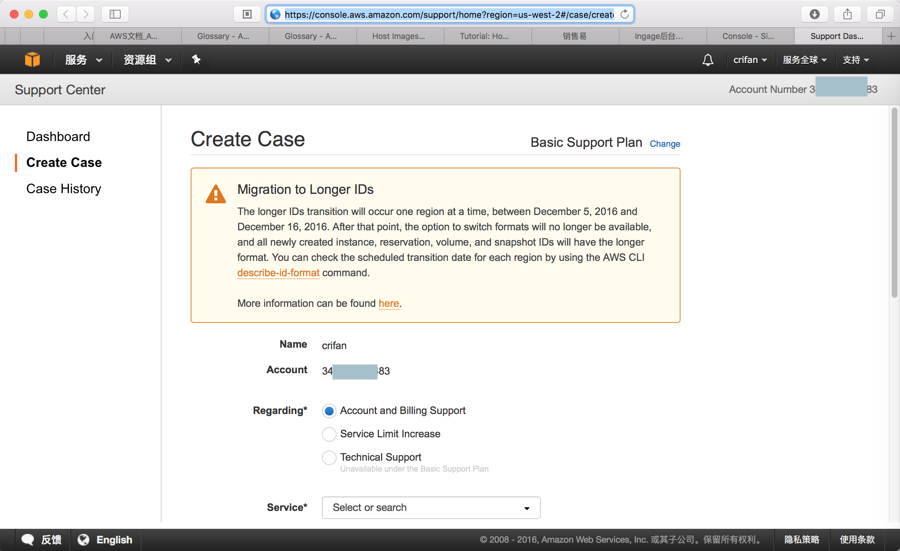900x551 pixels.
Task: Open the 服务全球 region dropdown
Action: [x=805, y=60]
